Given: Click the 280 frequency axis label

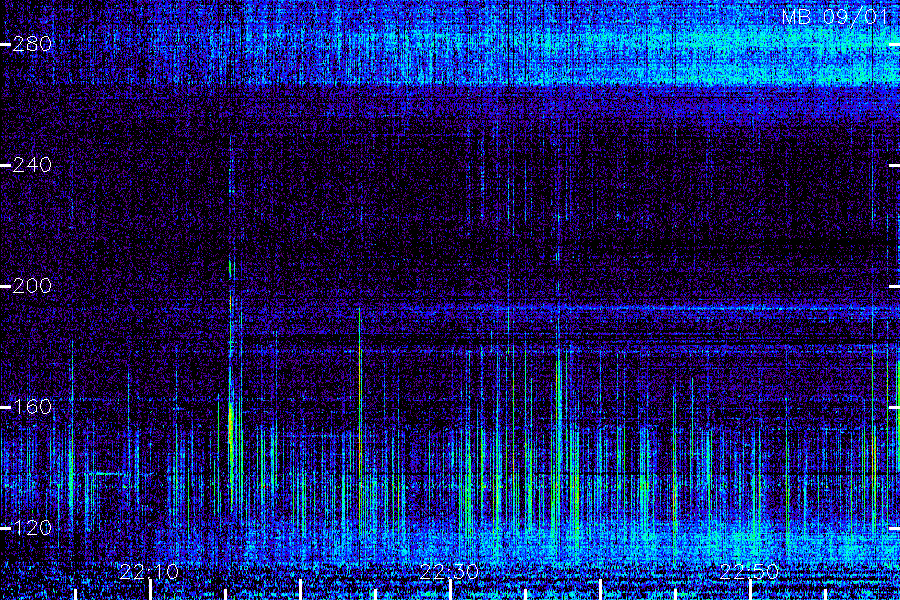Looking at the screenshot, I should coord(32,44).
